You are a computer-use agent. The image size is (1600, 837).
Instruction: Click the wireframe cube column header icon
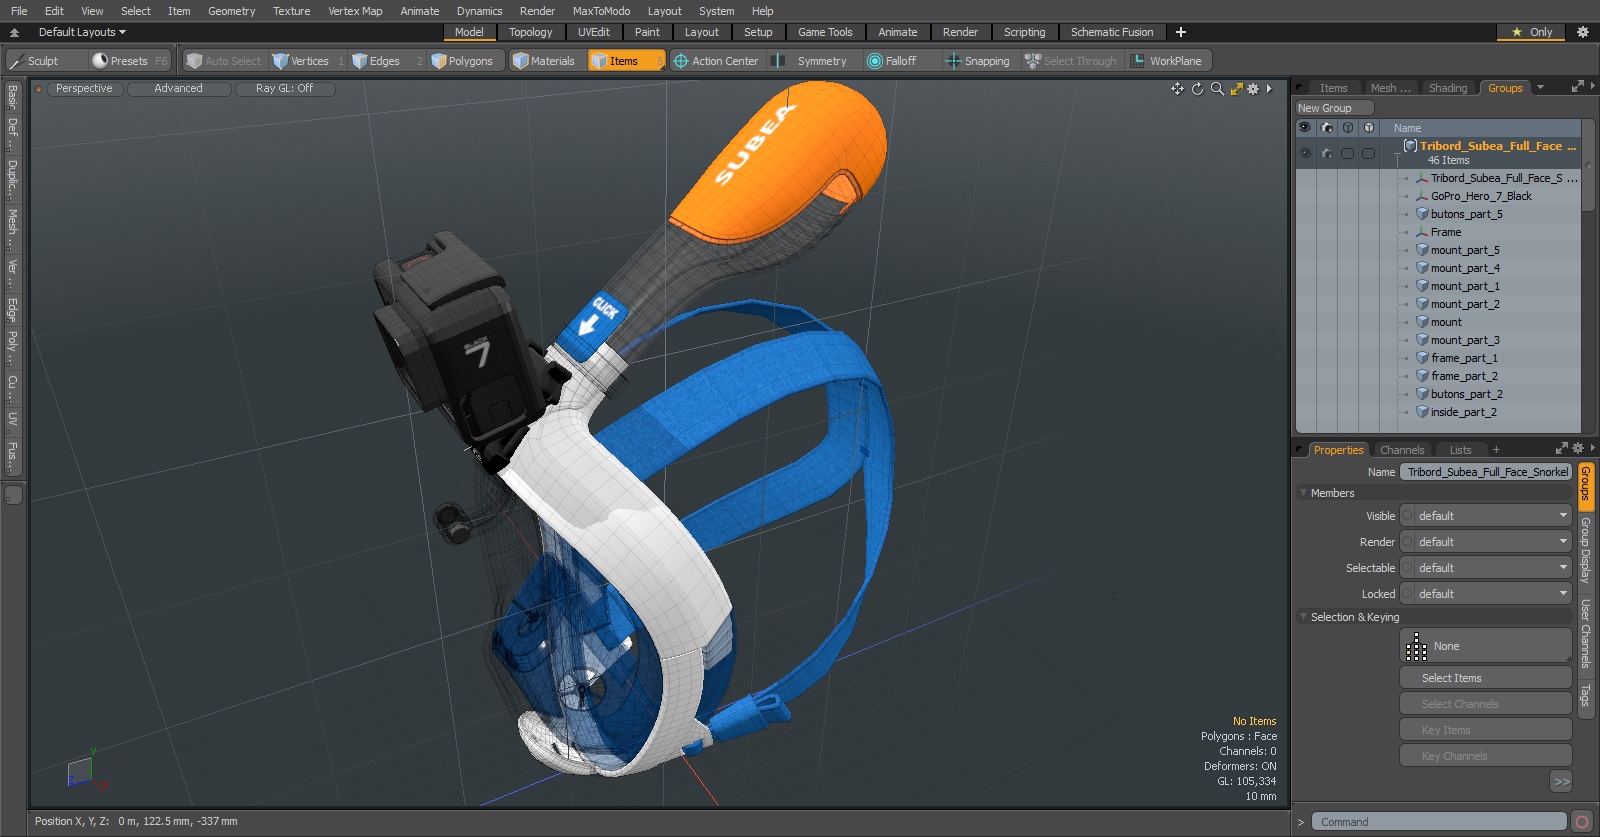tap(1348, 128)
